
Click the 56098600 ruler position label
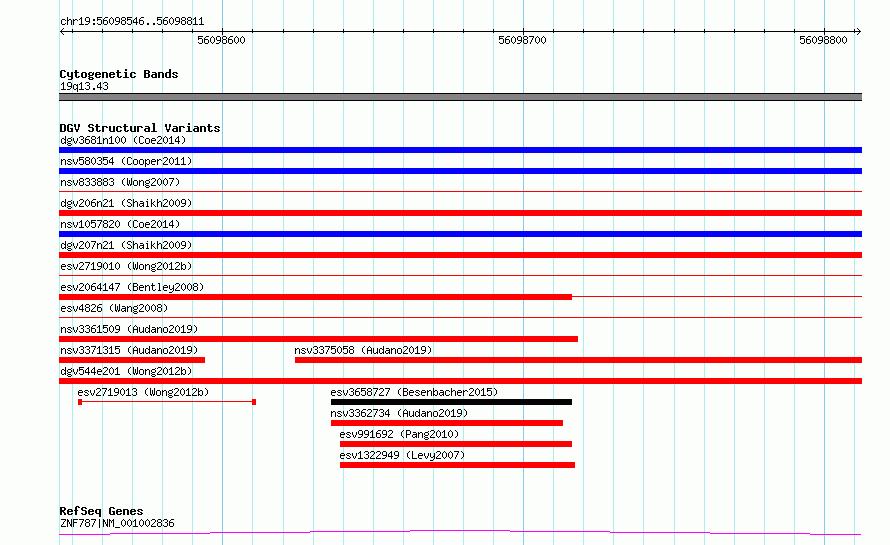(x=221, y=40)
